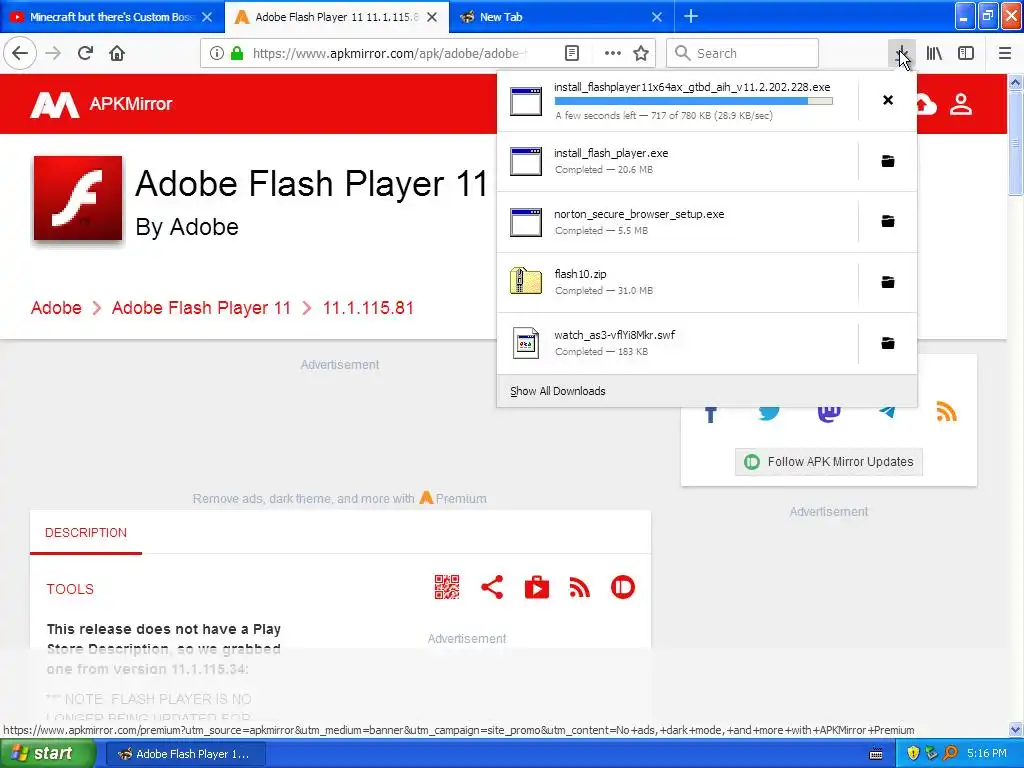
Task: Toggle reader view in address bar
Action: point(572,53)
